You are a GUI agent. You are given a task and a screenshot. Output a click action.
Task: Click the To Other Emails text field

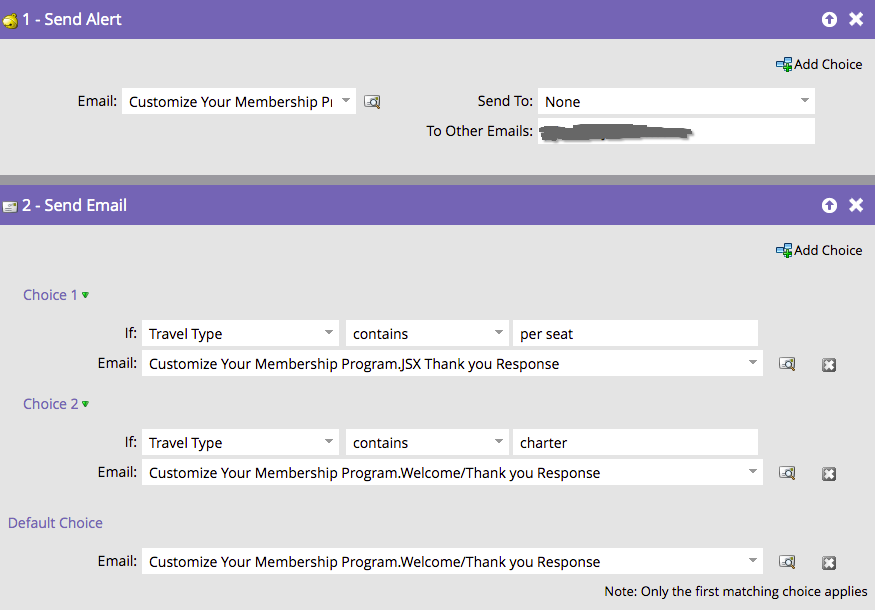(x=675, y=131)
